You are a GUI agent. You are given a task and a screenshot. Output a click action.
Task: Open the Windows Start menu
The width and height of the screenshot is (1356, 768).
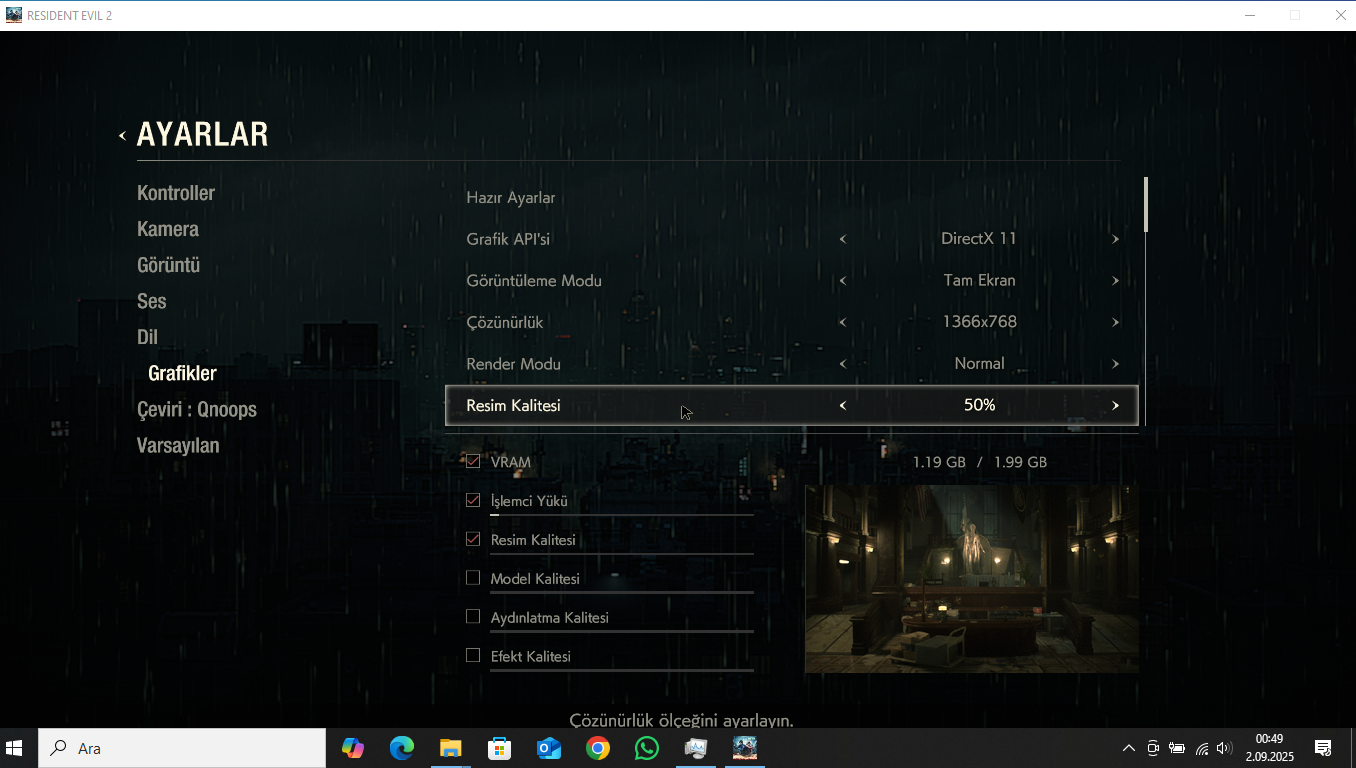click(15, 748)
